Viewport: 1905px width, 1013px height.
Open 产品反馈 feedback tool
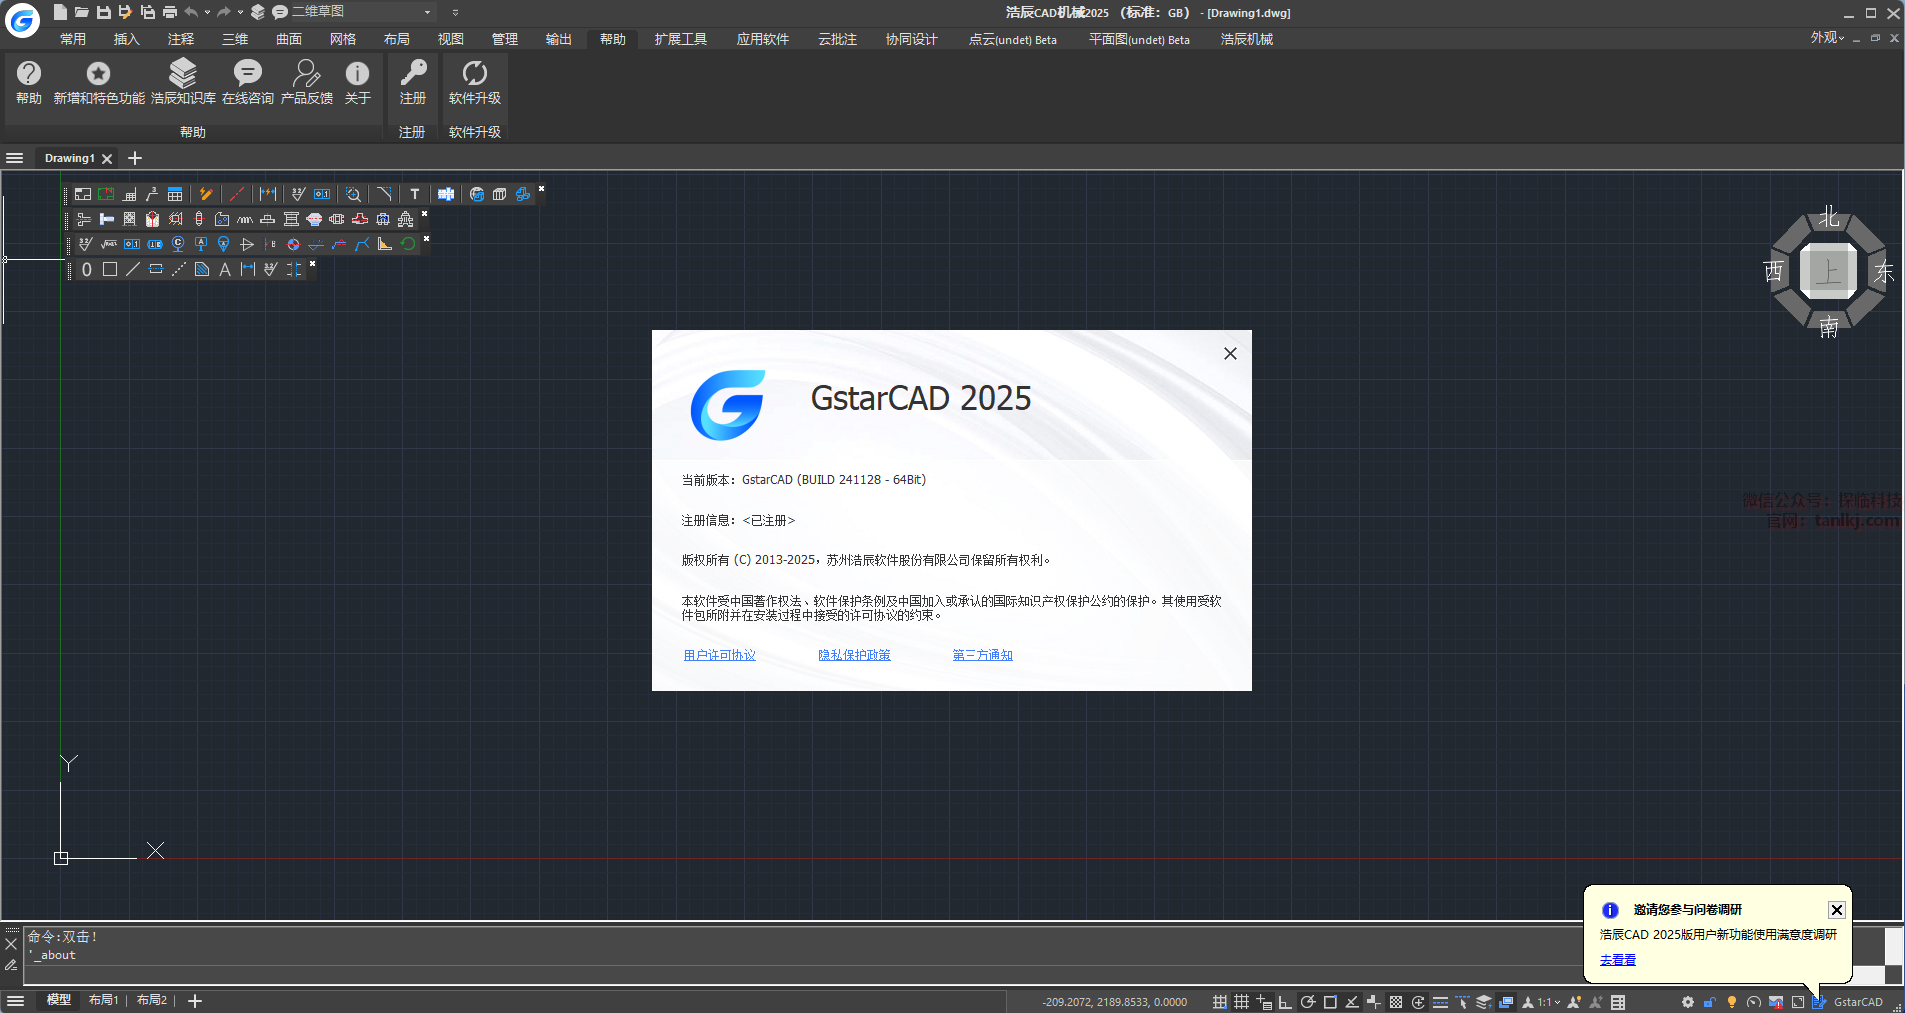click(306, 74)
